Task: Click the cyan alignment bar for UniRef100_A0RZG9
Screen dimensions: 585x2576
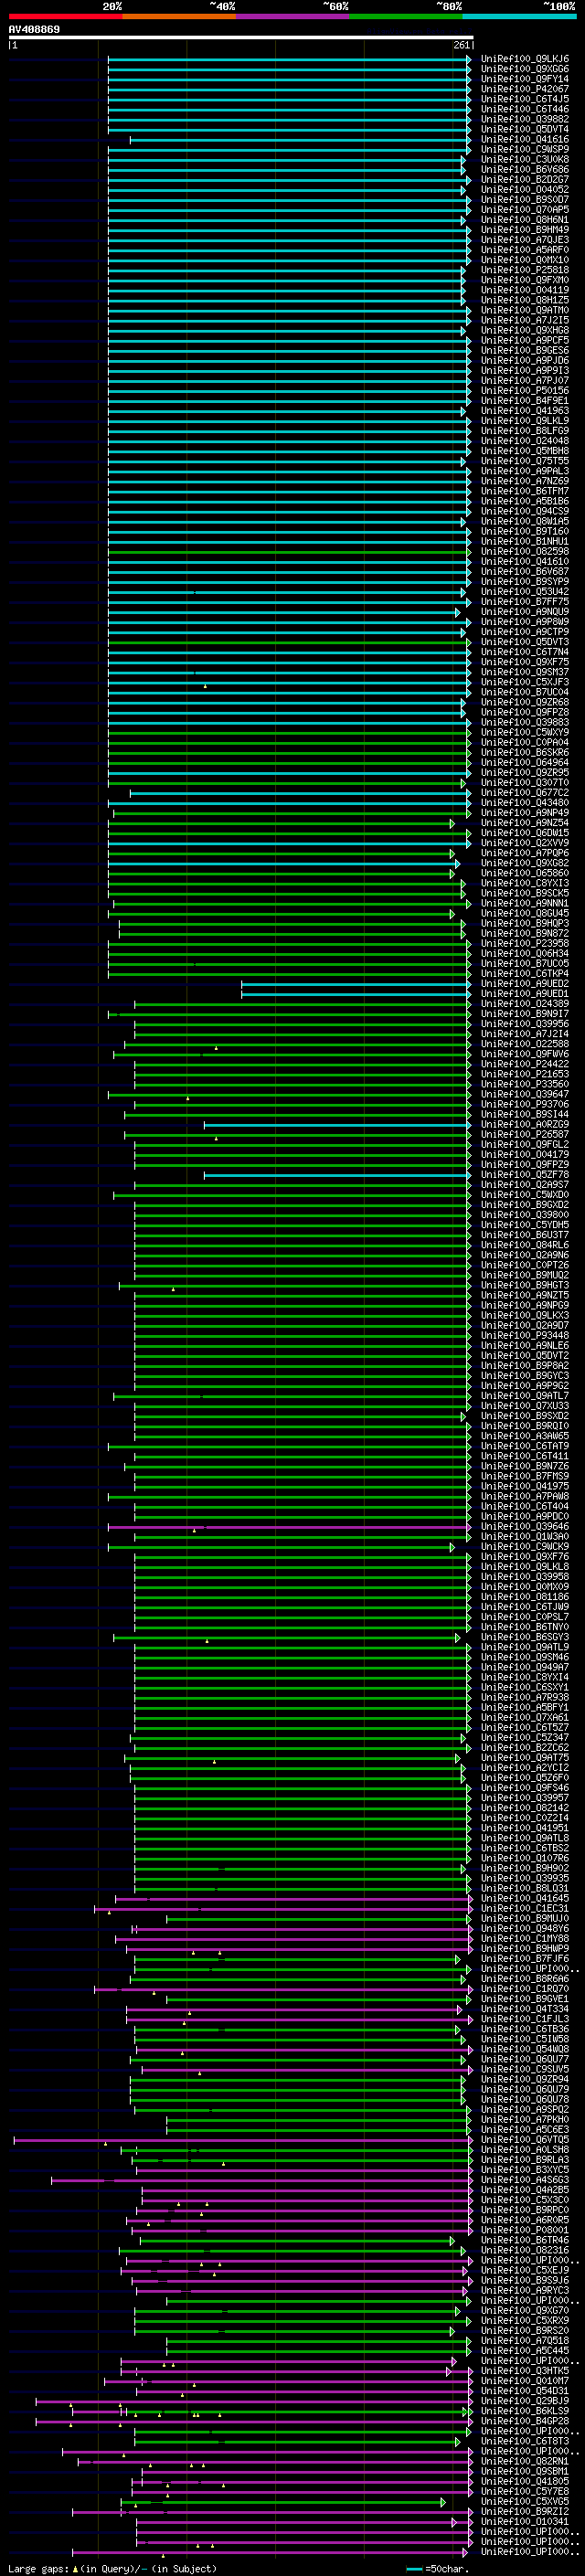Action: pos(337,1125)
